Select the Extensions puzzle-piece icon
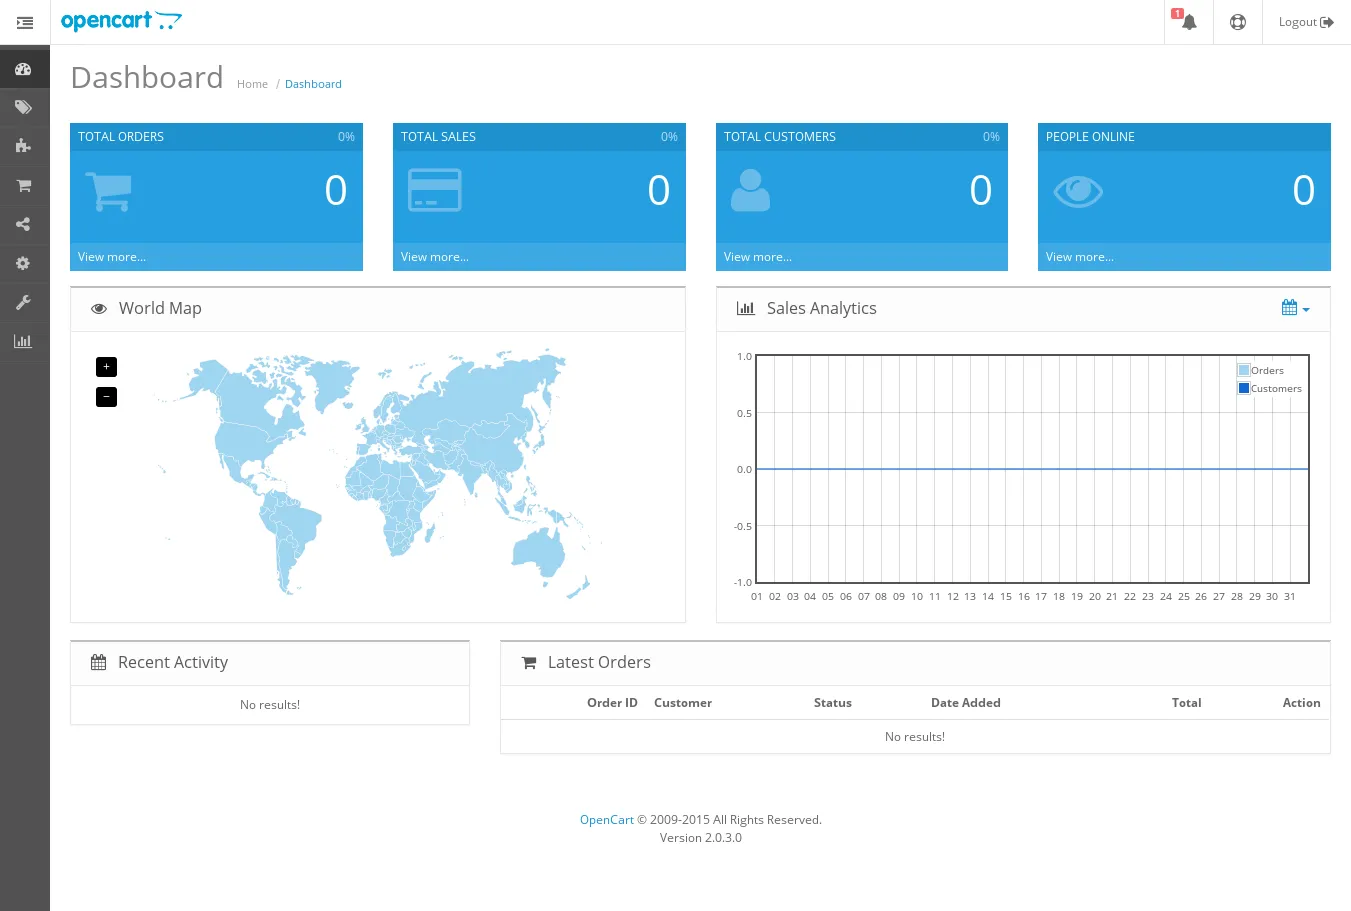1351x911 pixels. (x=24, y=146)
